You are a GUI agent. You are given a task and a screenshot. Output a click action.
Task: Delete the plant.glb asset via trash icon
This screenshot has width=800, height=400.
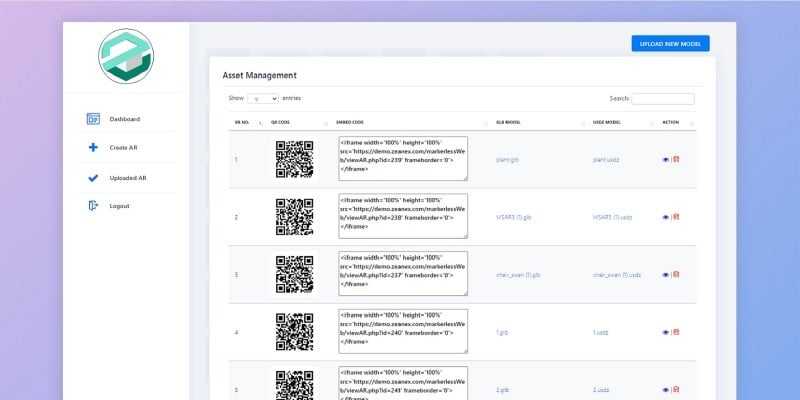click(x=676, y=159)
